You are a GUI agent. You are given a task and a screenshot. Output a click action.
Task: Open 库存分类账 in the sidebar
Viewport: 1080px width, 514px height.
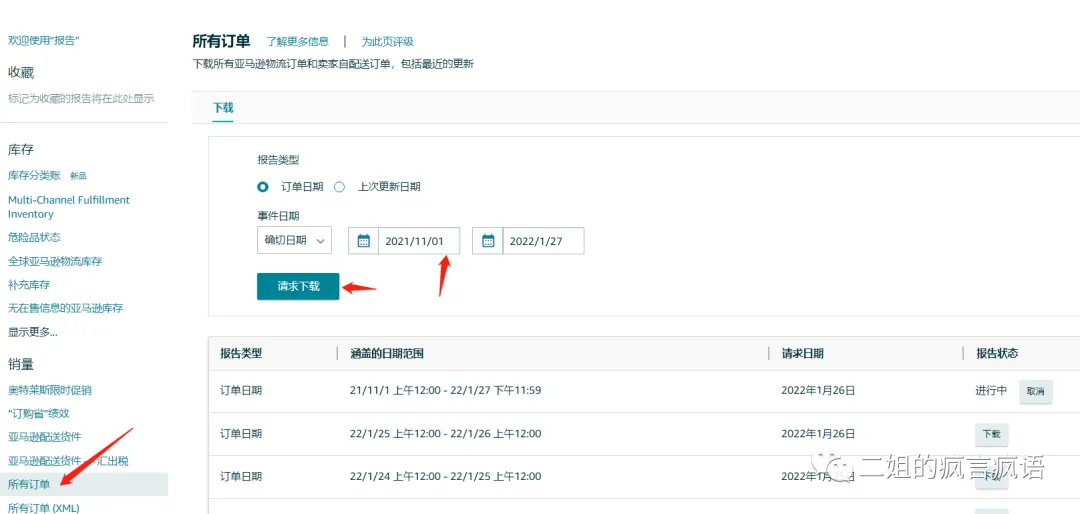click(34, 176)
